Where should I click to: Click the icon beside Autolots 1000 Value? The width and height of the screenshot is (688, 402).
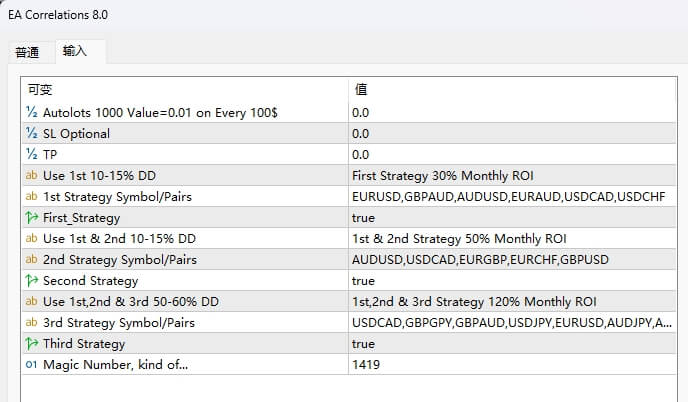click(x=32, y=113)
